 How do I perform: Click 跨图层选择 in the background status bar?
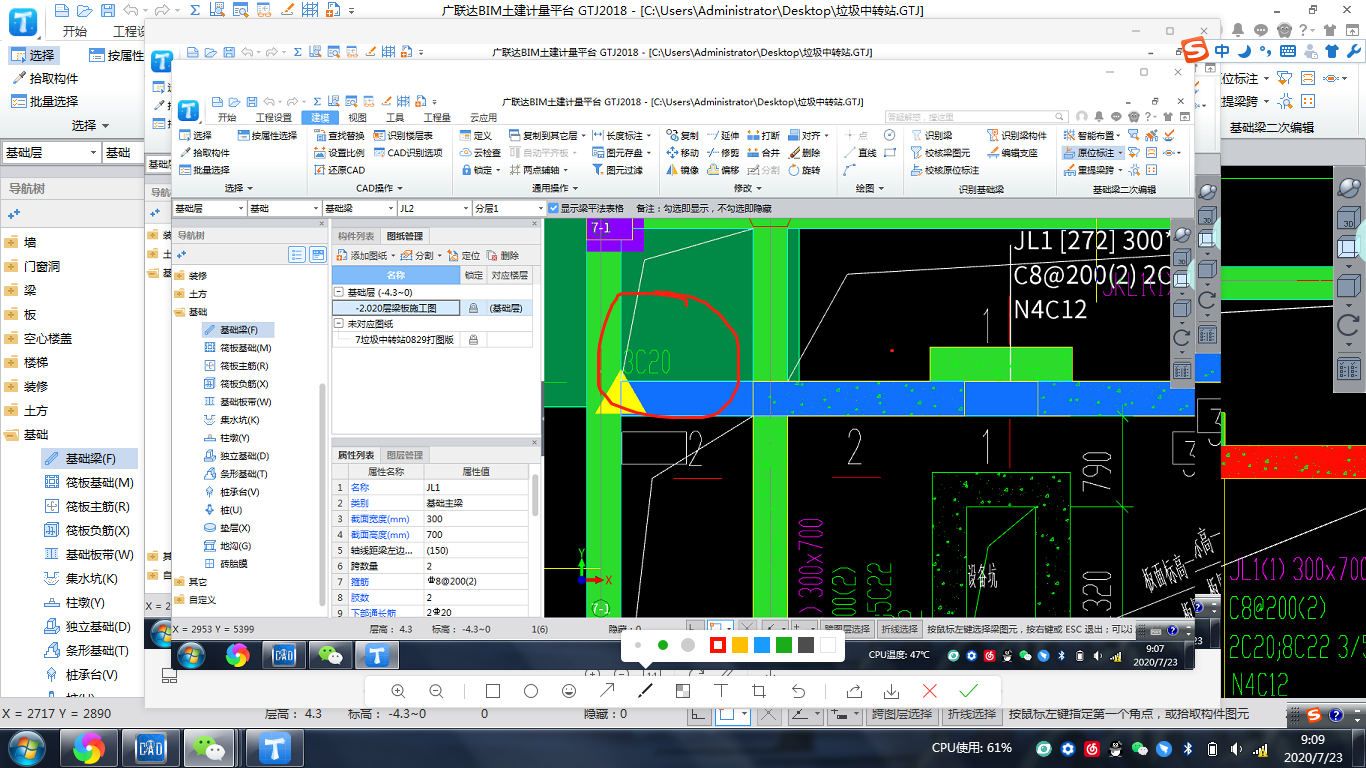pos(901,714)
